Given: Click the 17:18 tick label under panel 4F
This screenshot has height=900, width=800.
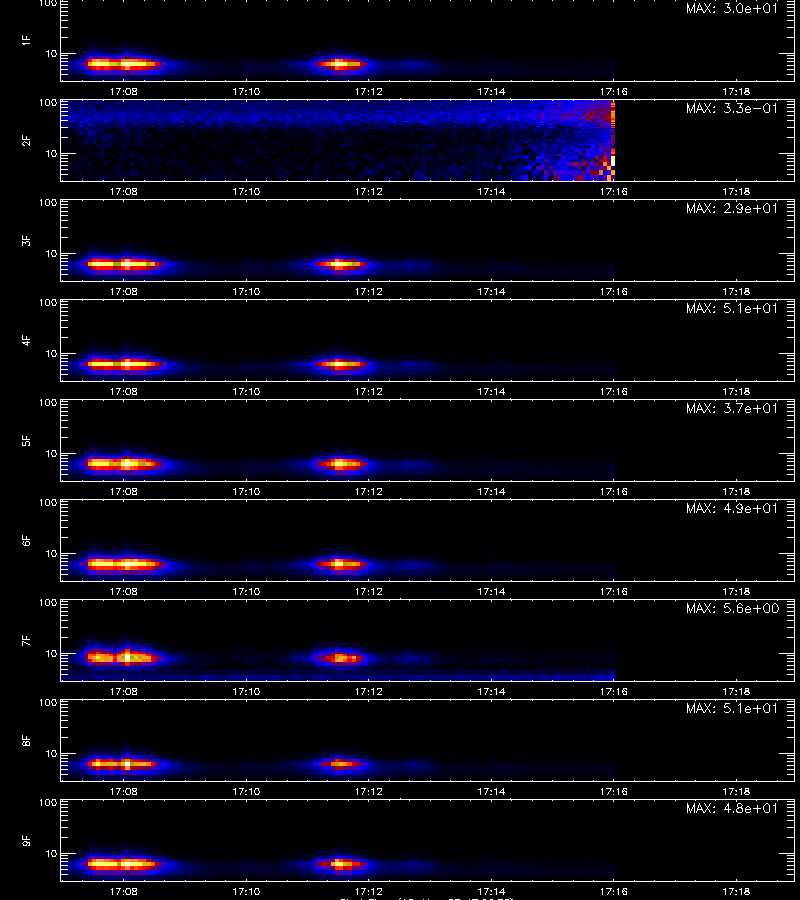Looking at the screenshot, I should (x=736, y=391).
